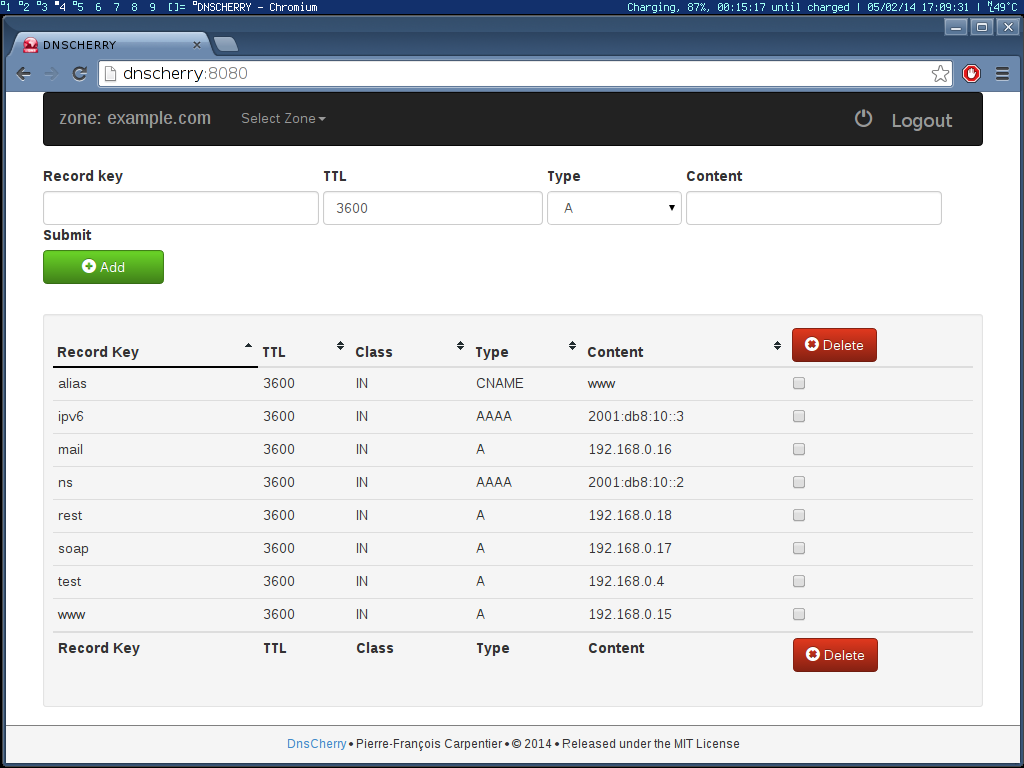Screen dimensions: 1024x768
Task: Click the ascending sort arrow on Record Key
Action: point(247,344)
